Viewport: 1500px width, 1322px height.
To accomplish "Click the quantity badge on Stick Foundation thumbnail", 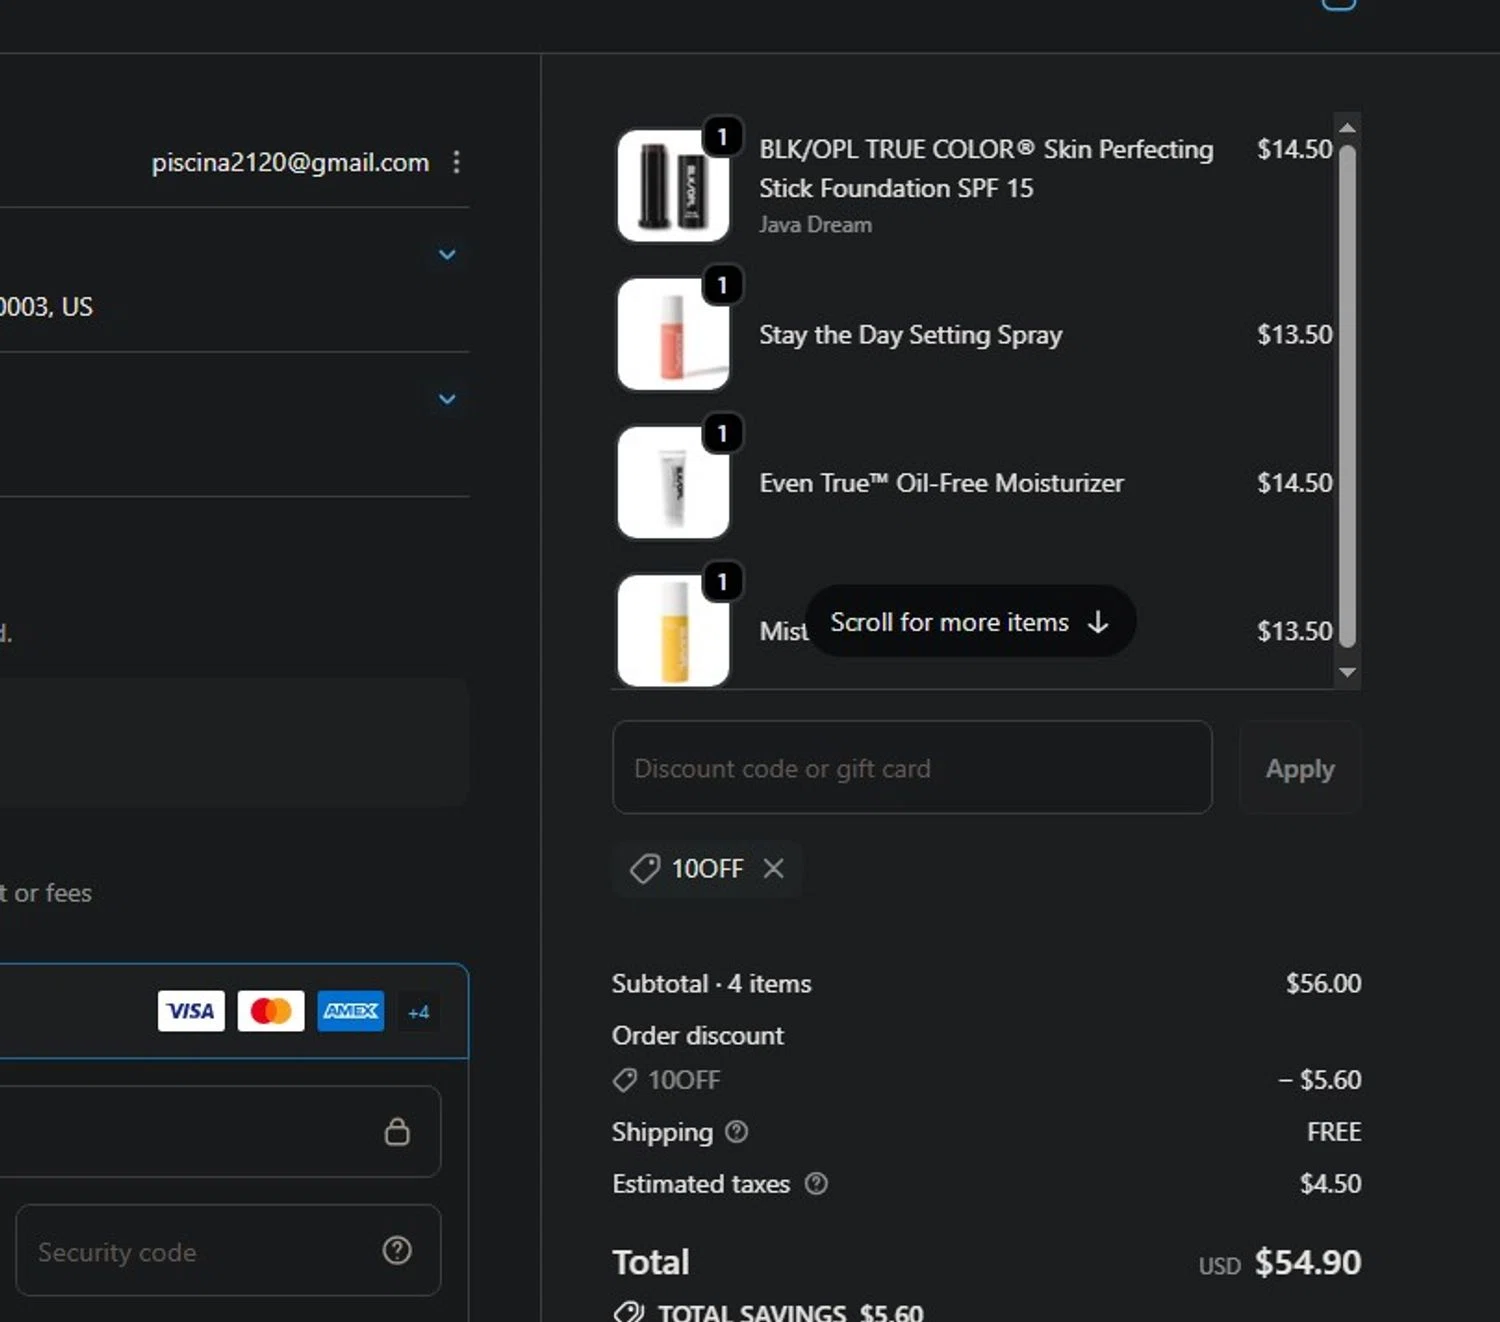I will [x=722, y=137].
